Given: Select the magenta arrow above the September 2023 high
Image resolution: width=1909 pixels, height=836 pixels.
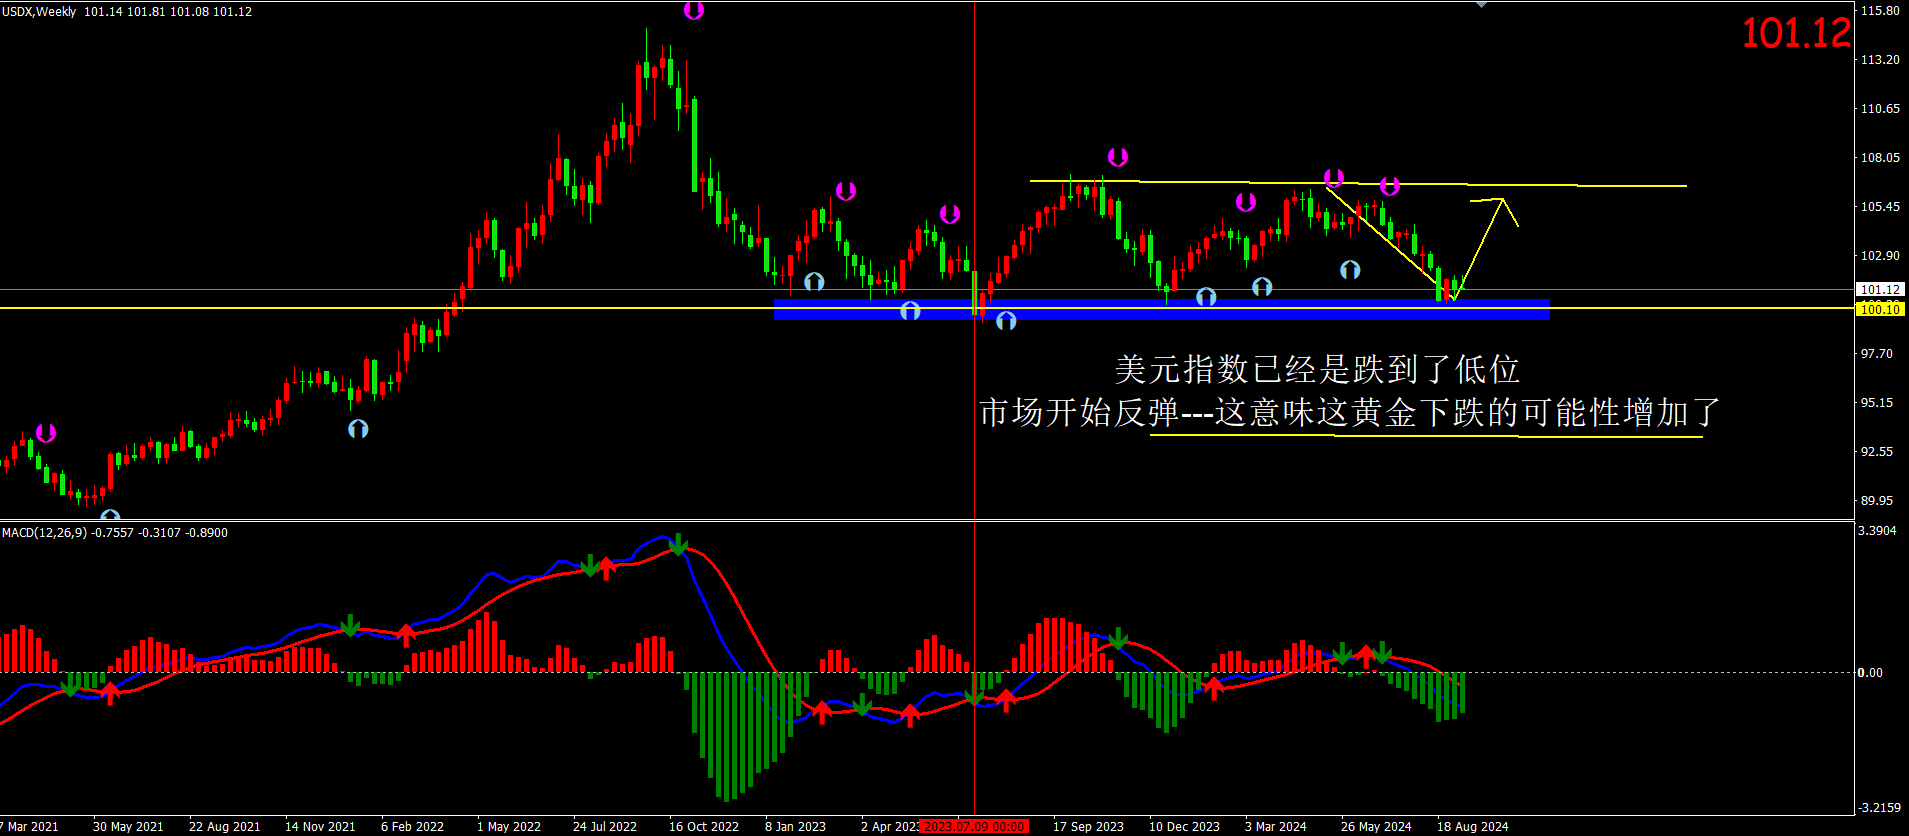Looking at the screenshot, I should (x=1117, y=157).
